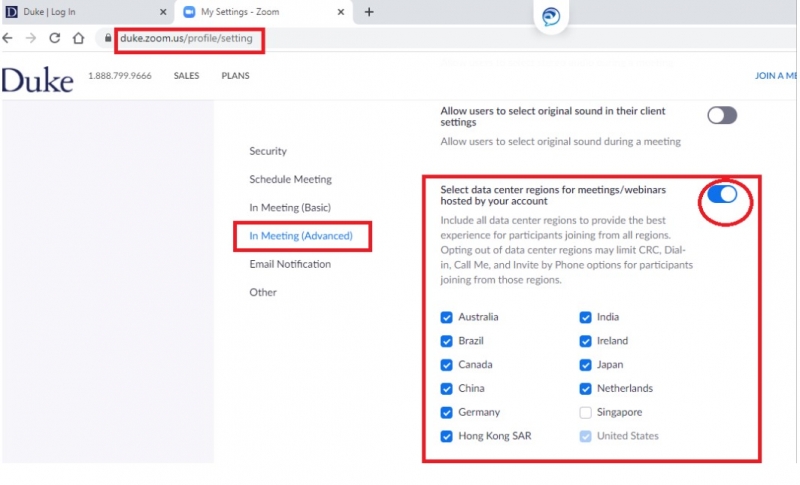800x485 pixels.
Task: Click the browser back arrow
Action: click(9, 38)
